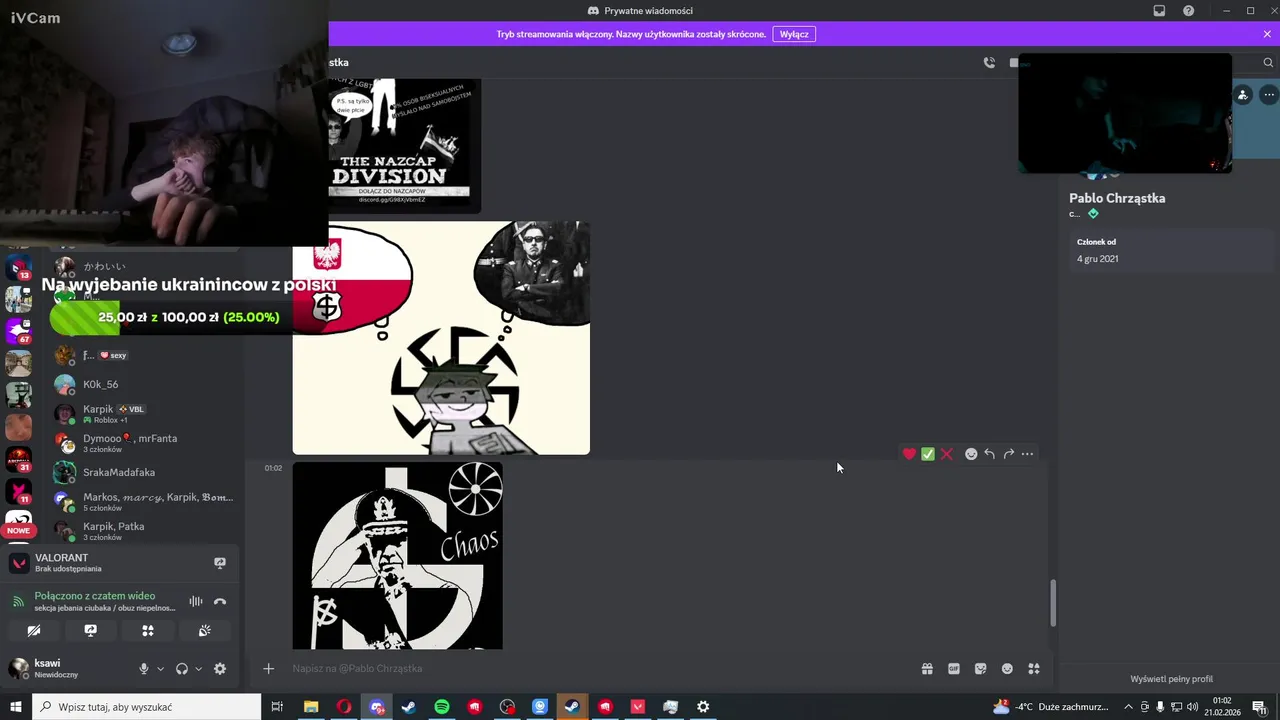Viewport: 1280px width, 720px height.
Task: Click the NOWE new messages badge
Action: 19,530
